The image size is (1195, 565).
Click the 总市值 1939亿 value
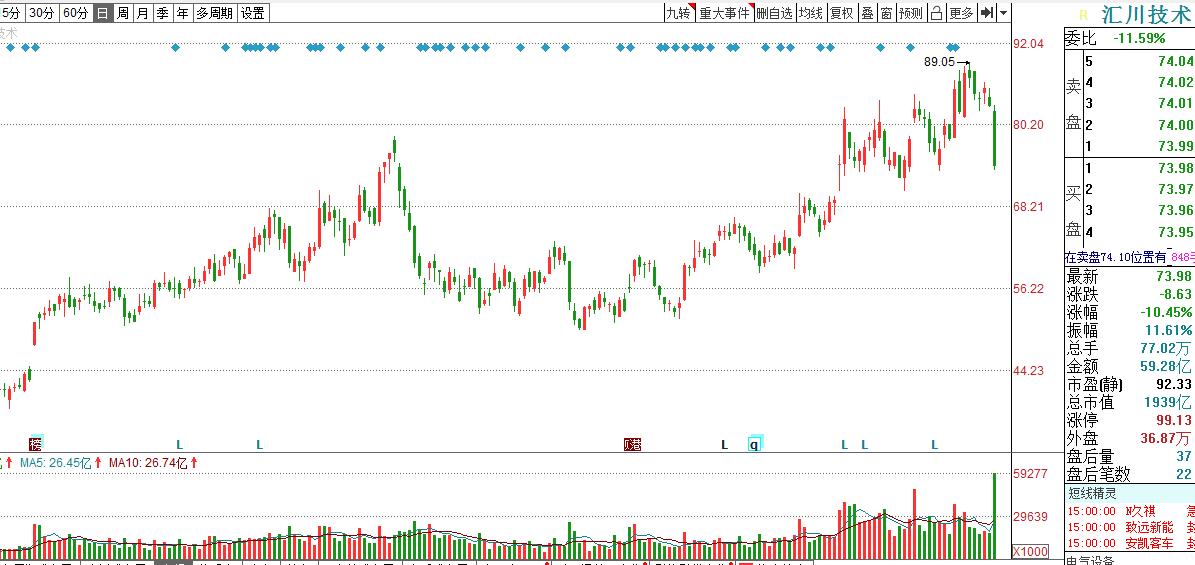[1168, 402]
